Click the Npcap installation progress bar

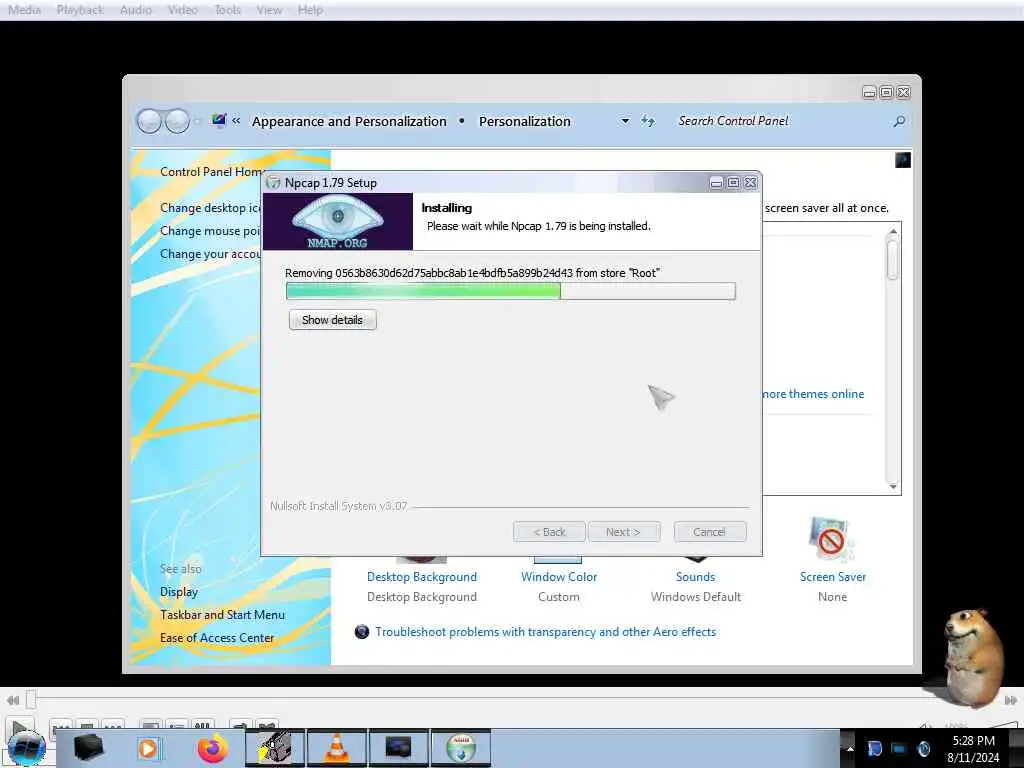tap(511, 291)
